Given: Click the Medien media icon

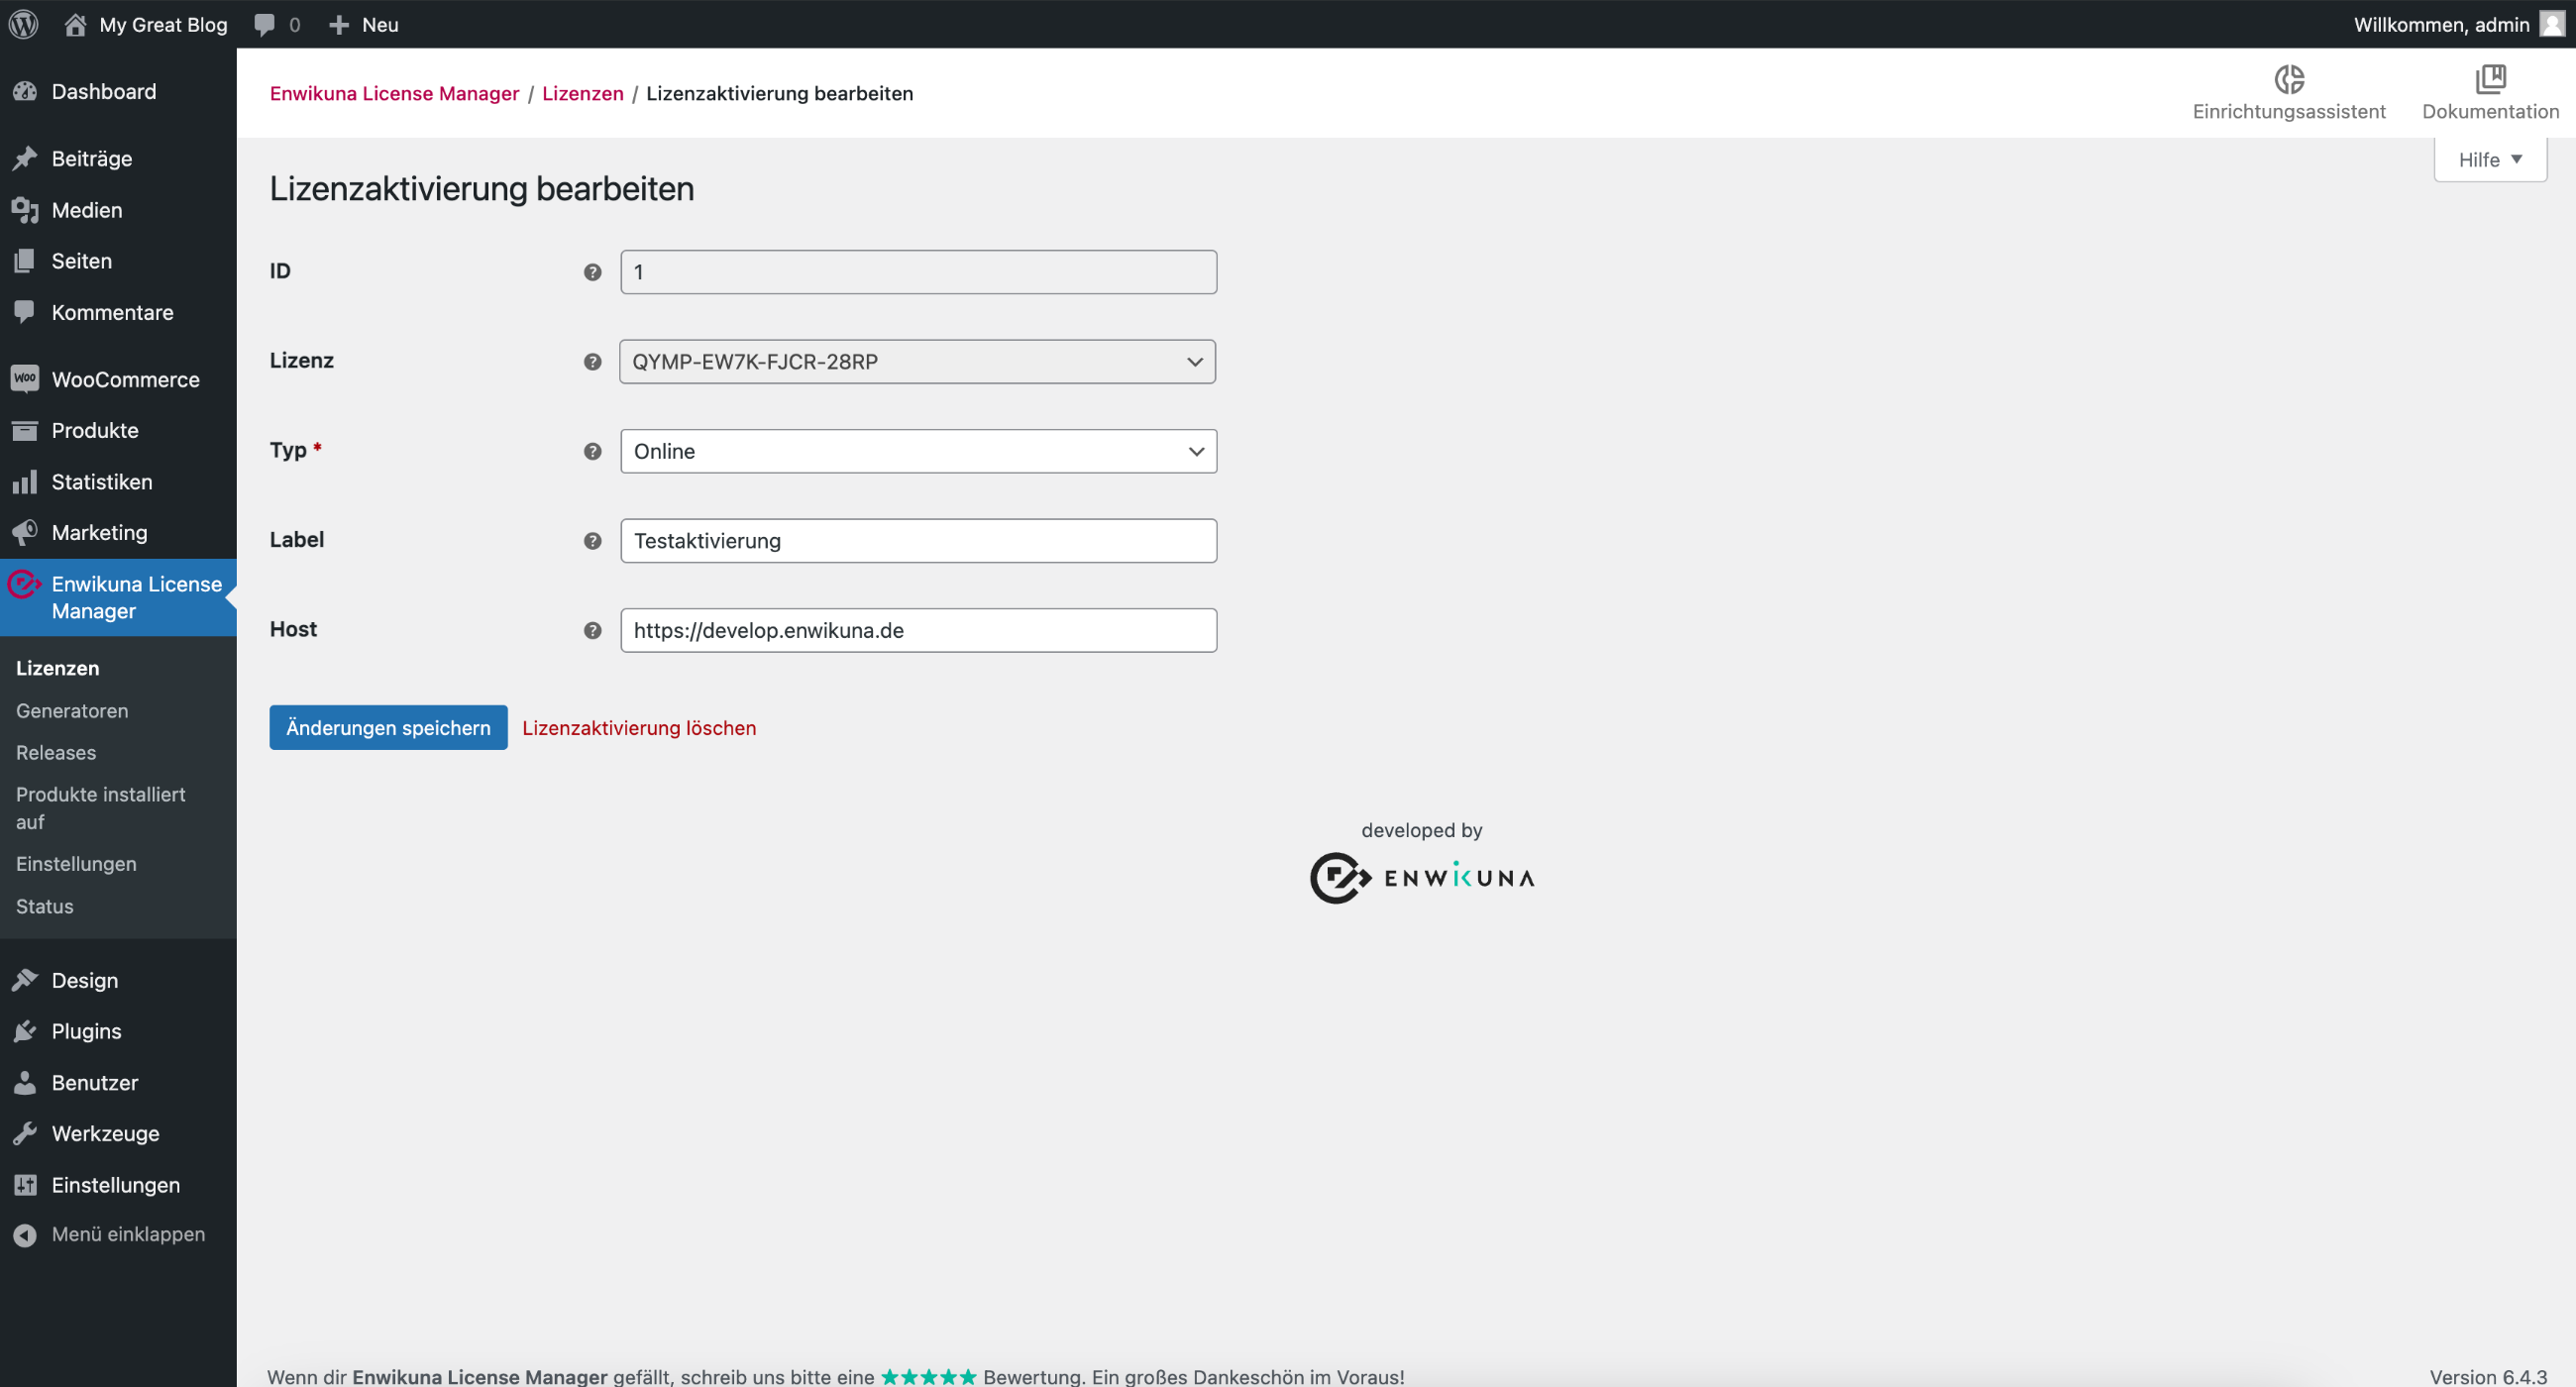Looking at the screenshot, I should (x=25, y=210).
